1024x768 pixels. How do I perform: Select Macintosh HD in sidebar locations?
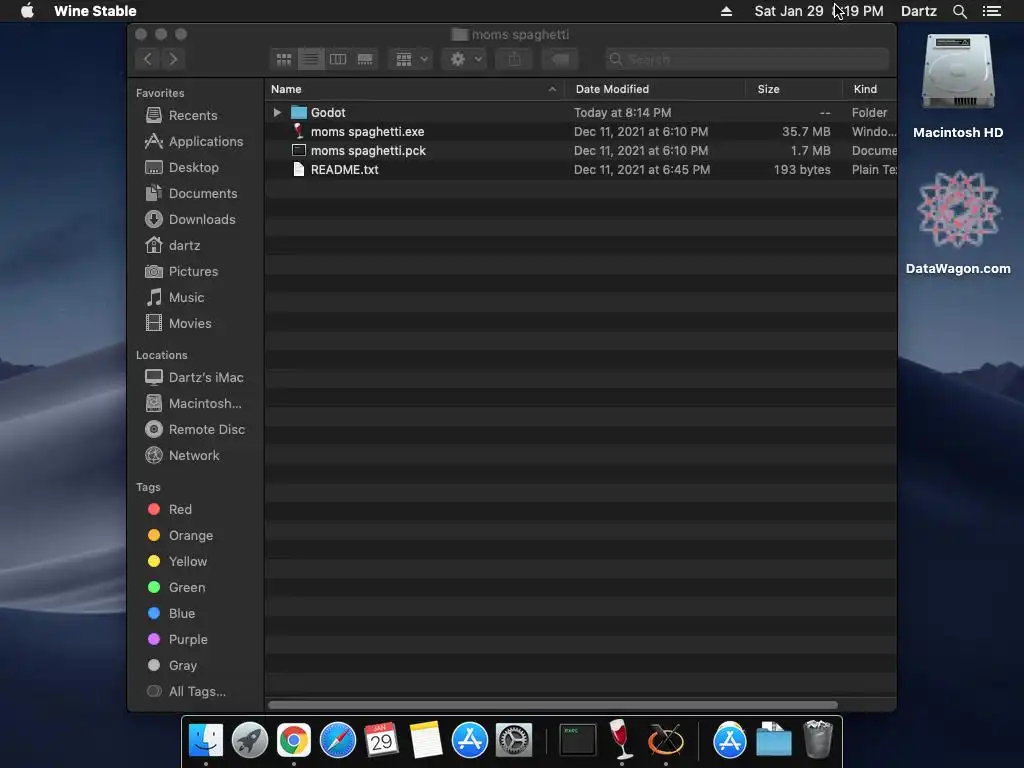[x=195, y=404]
